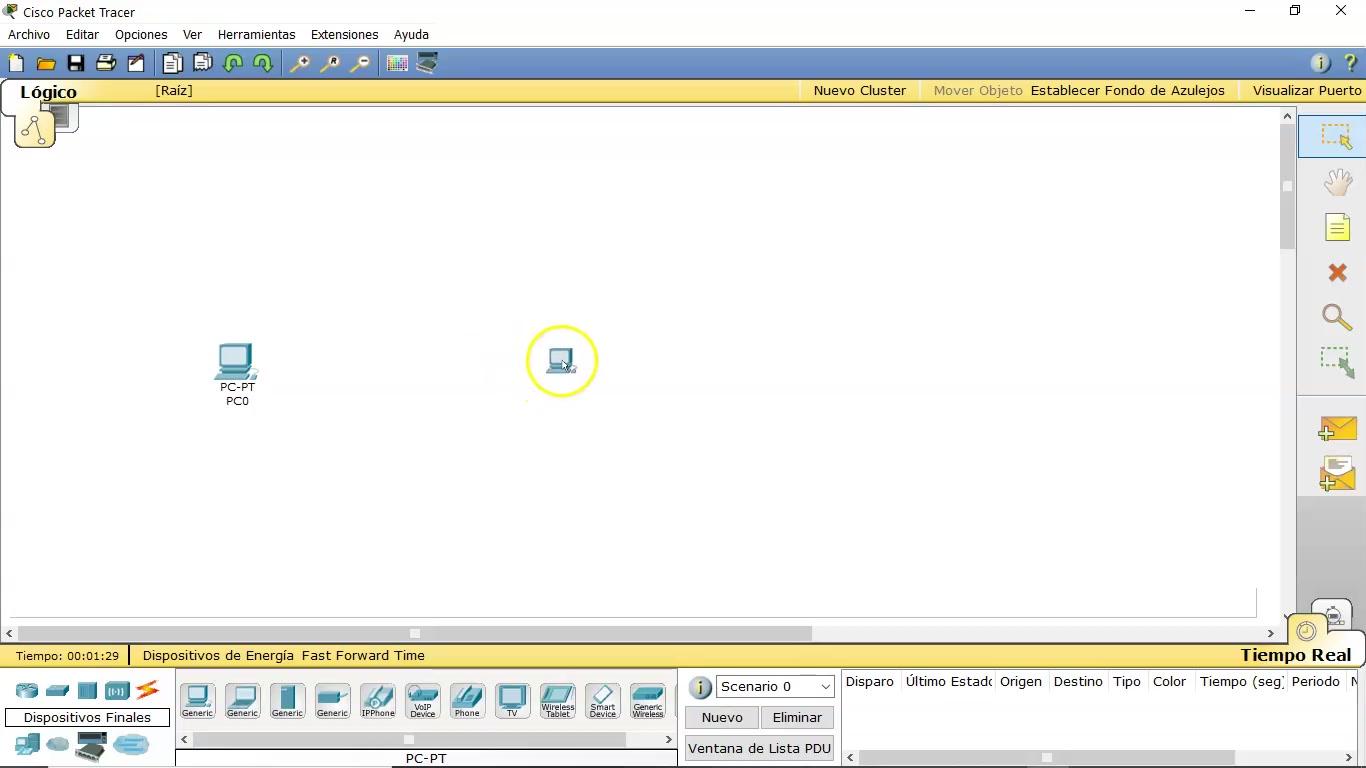The image size is (1366, 768).
Task: Pick the VoIP Device from the palette
Action: [422, 700]
